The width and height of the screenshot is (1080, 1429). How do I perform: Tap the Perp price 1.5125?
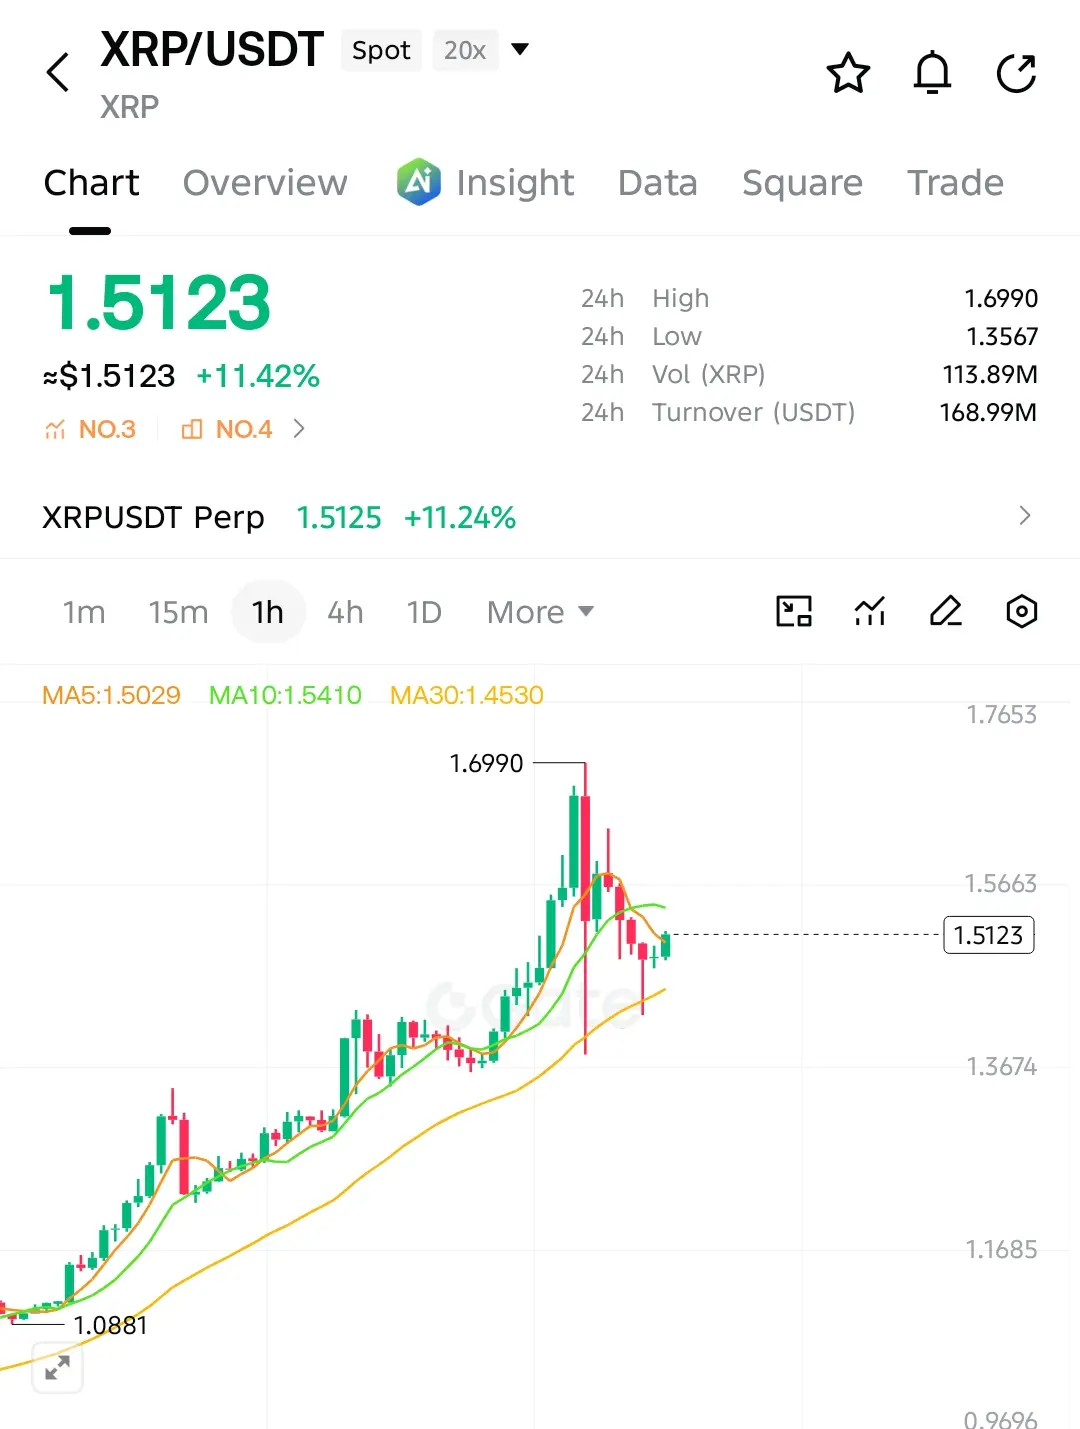(339, 517)
